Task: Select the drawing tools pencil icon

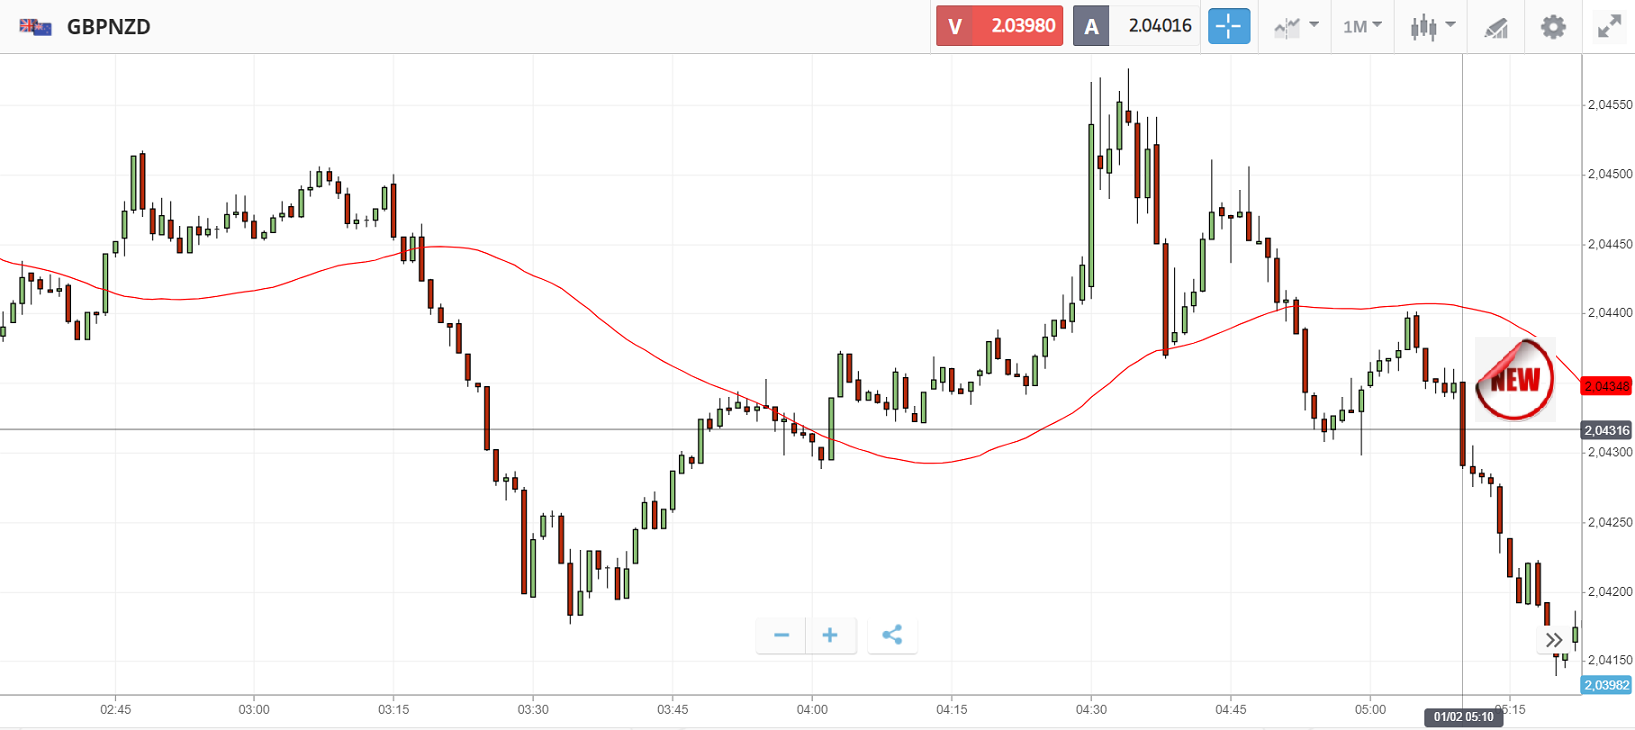Action: click(1496, 27)
